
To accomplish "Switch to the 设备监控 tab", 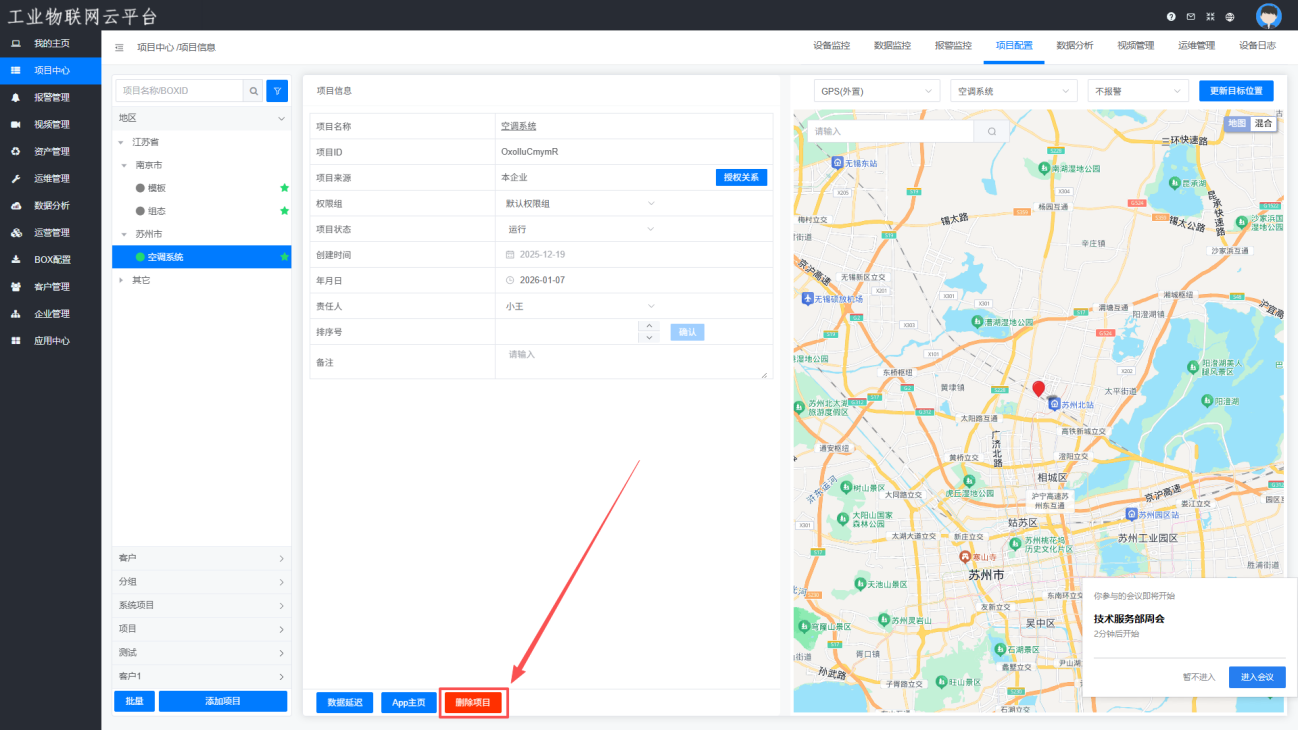I will coord(831,46).
